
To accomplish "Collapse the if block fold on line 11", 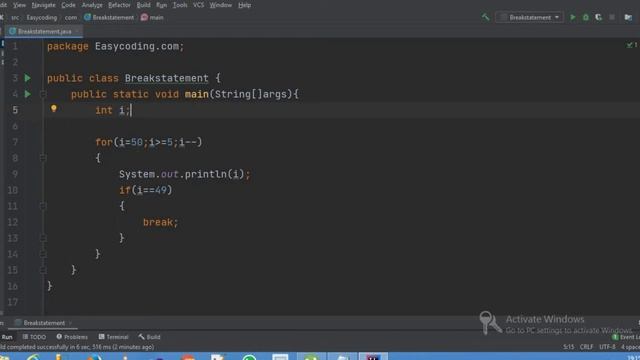I will tap(43, 206).
